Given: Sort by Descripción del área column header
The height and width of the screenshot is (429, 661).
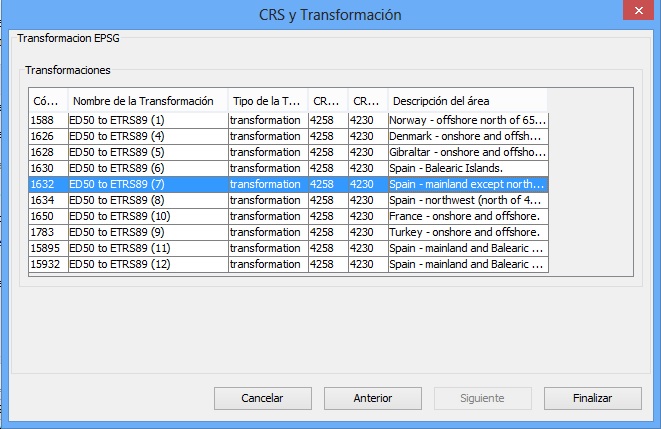Looking at the screenshot, I should pyautogui.click(x=468, y=101).
